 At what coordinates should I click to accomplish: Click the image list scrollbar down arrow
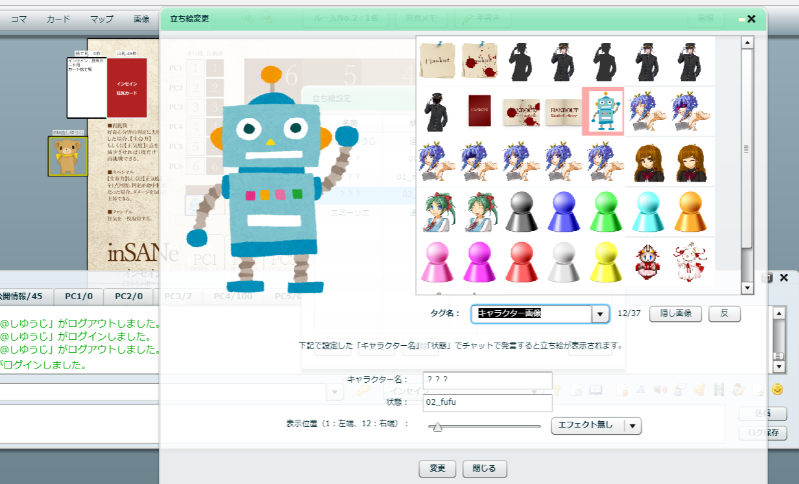pos(747,288)
